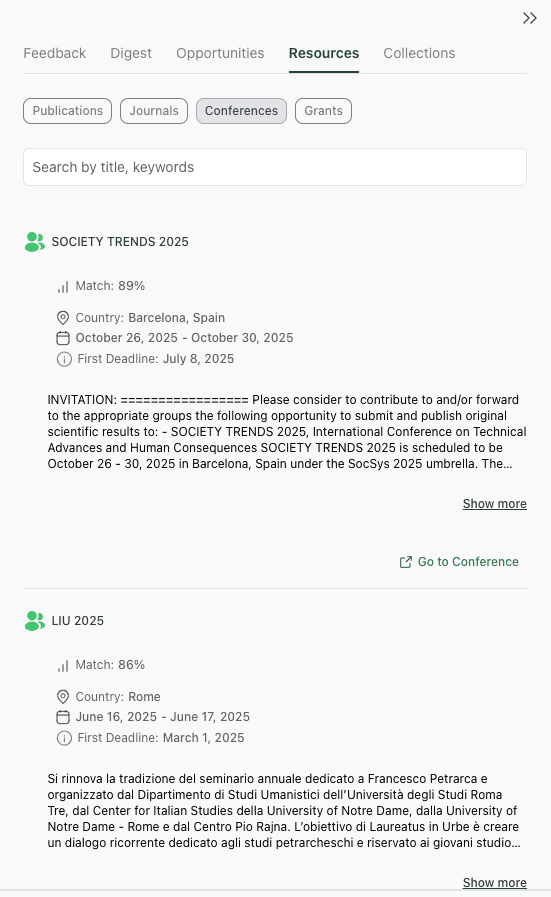Deselect the Conferences filter chip
The width and height of the screenshot is (551, 897).
[x=241, y=111]
